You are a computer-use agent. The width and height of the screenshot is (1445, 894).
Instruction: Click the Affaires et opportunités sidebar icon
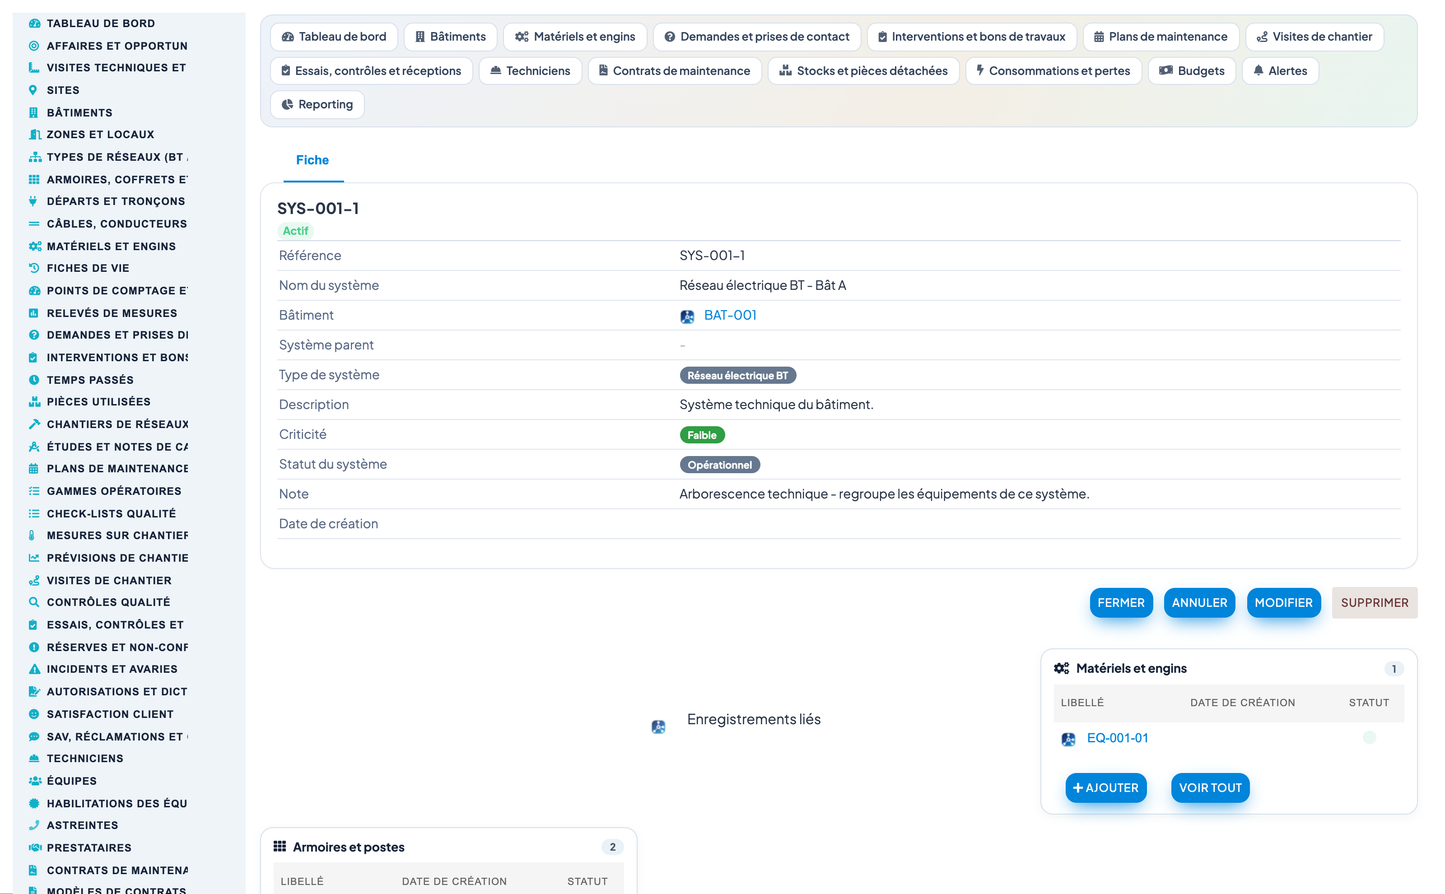34,46
